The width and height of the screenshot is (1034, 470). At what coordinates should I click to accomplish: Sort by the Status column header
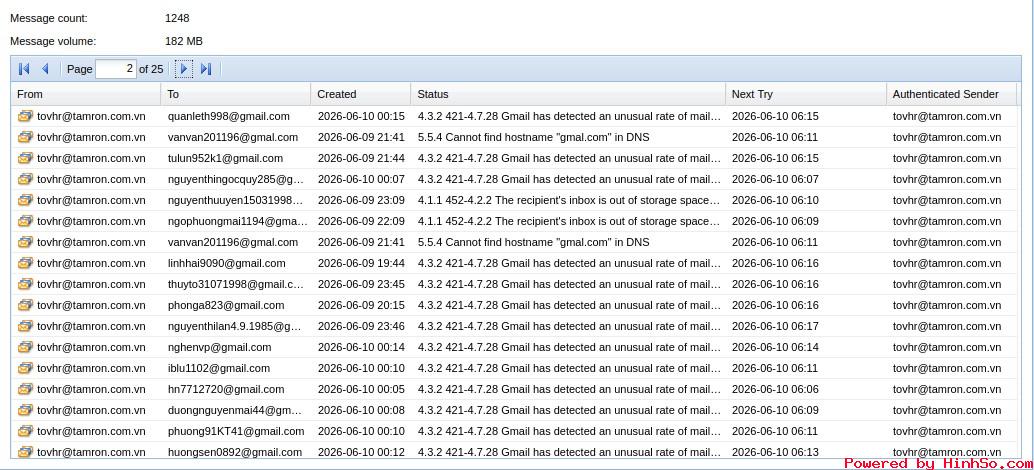pos(568,94)
